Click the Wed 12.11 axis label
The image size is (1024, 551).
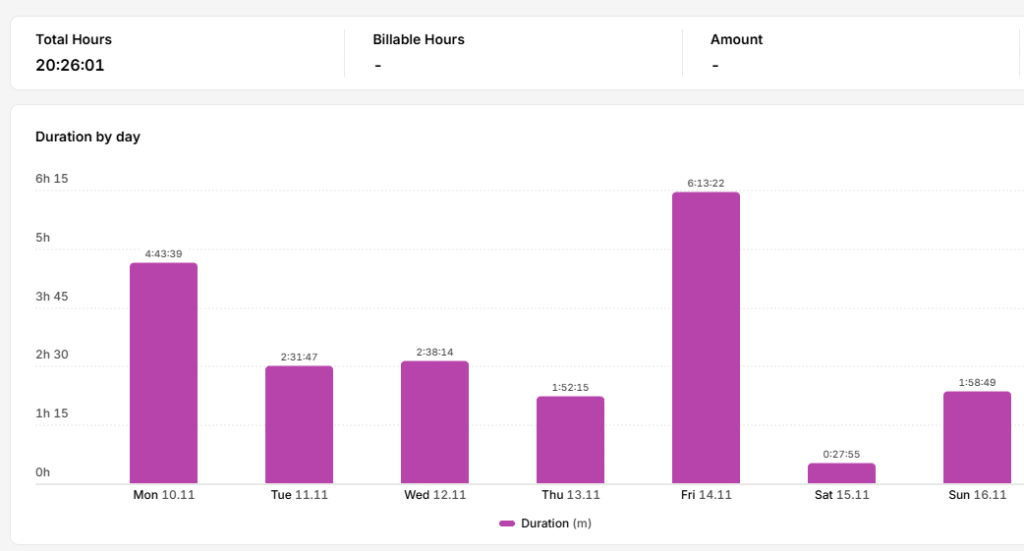[435, 495]
